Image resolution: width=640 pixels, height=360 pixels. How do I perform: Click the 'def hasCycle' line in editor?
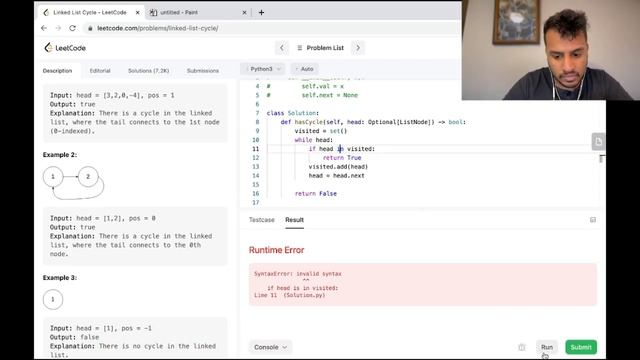[x=373, y=122]
